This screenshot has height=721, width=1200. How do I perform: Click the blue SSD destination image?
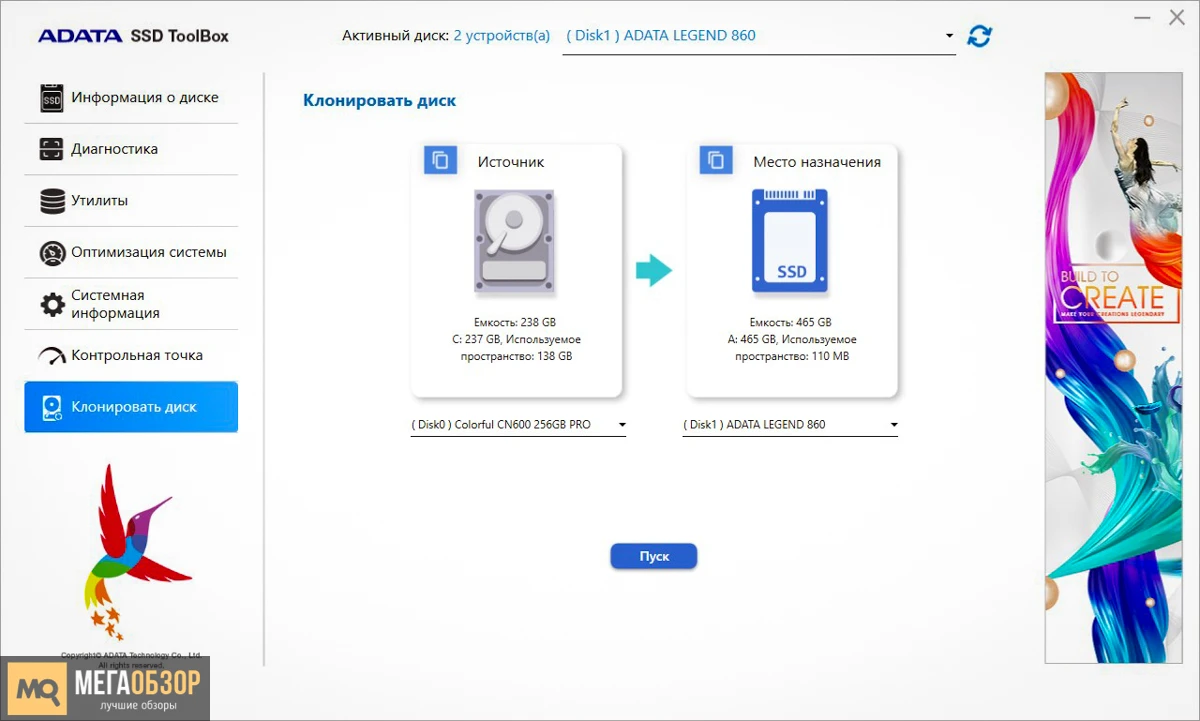pyautogui.click(x=791, y=243)
